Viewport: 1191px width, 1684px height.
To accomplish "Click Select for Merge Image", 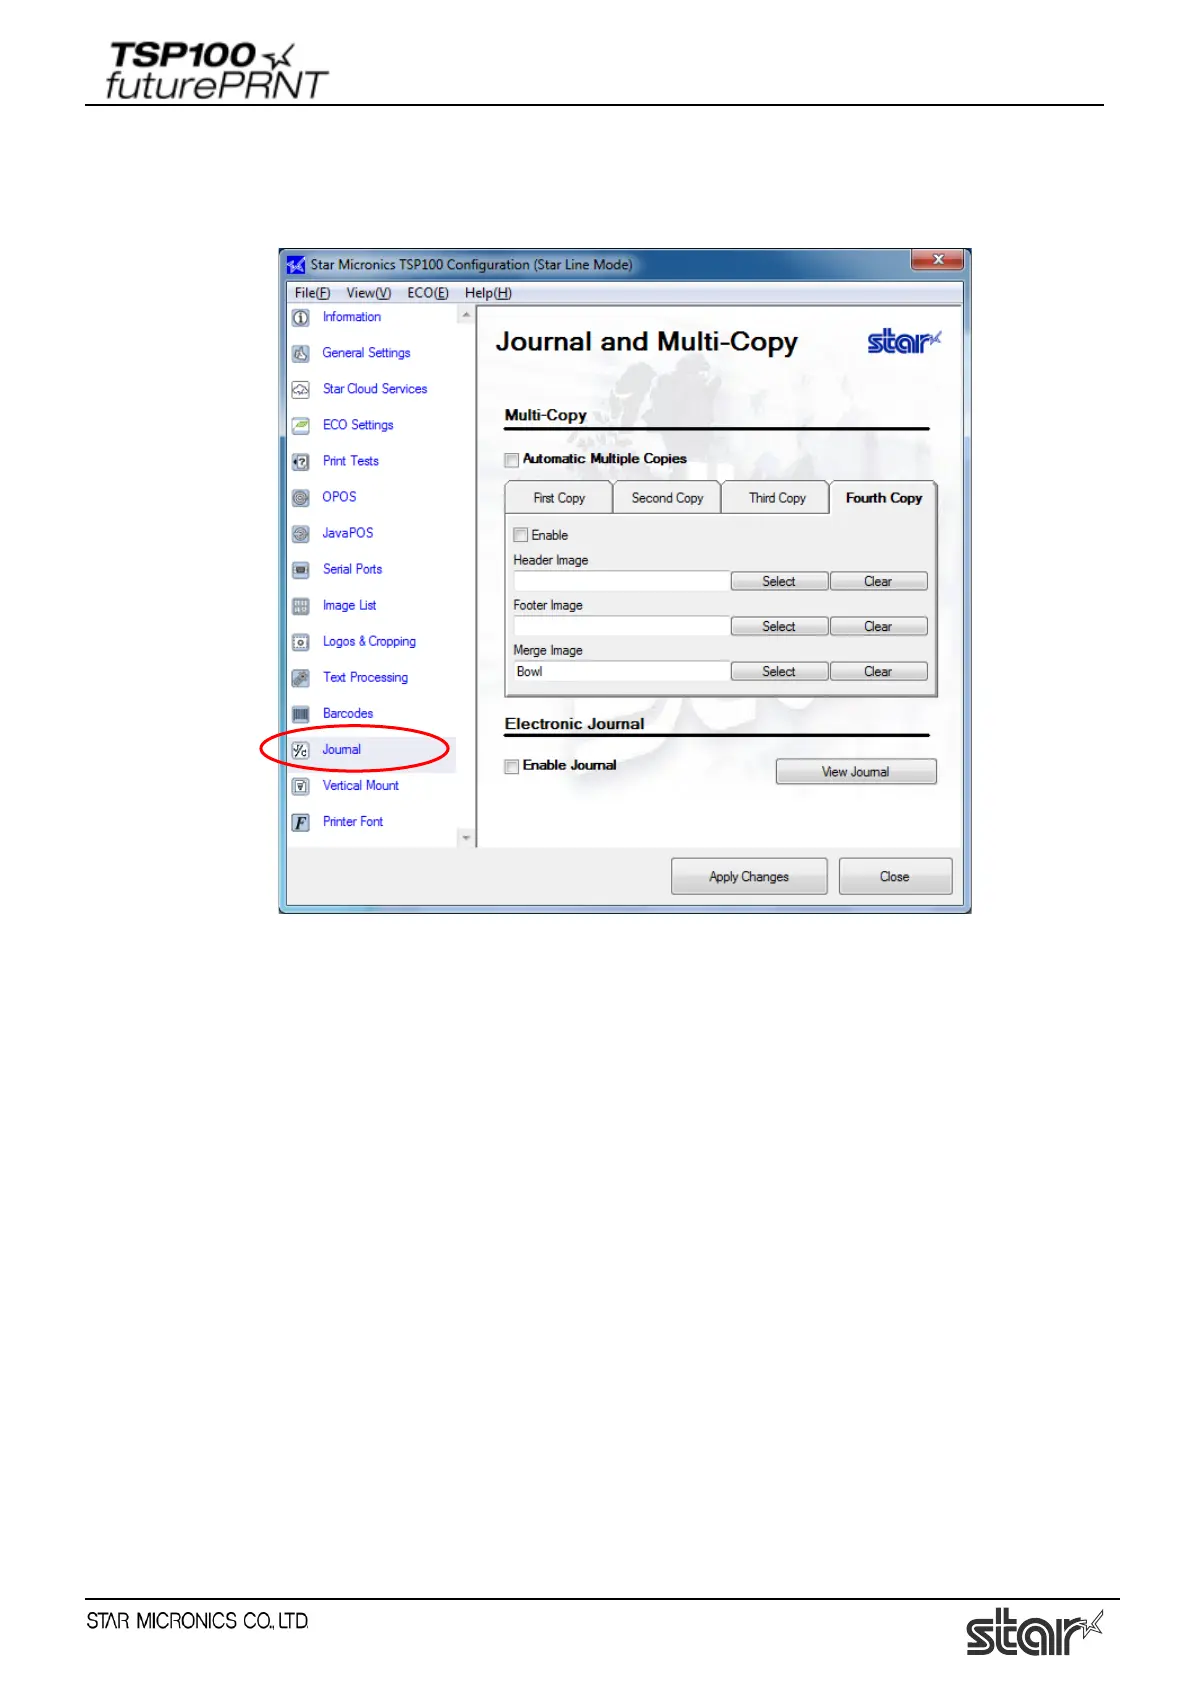I will [x=779, y=671].
